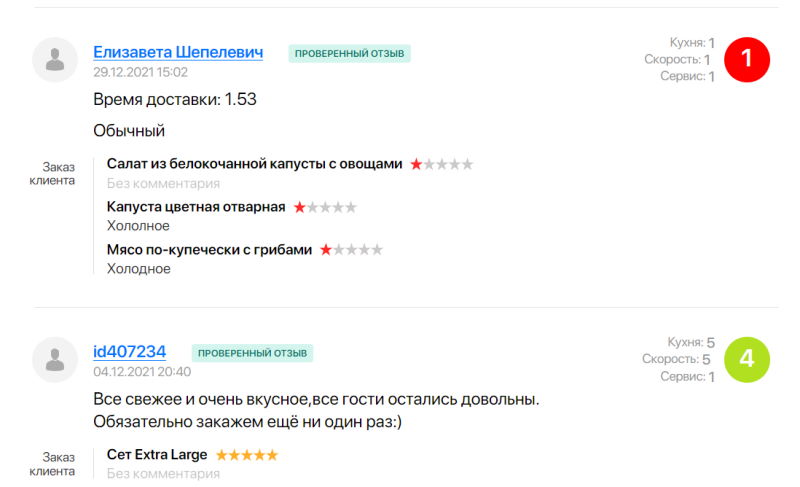Screen dimensions: 800x487
Task: Click review text Все свежее и очень вкусное
Action: click(316, 399)
